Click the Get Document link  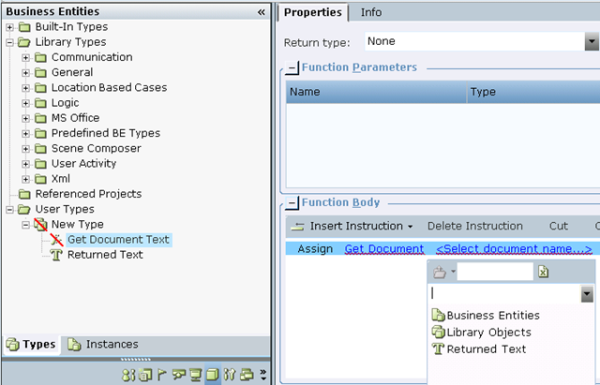pyautogui.click(x=384, y=249)
